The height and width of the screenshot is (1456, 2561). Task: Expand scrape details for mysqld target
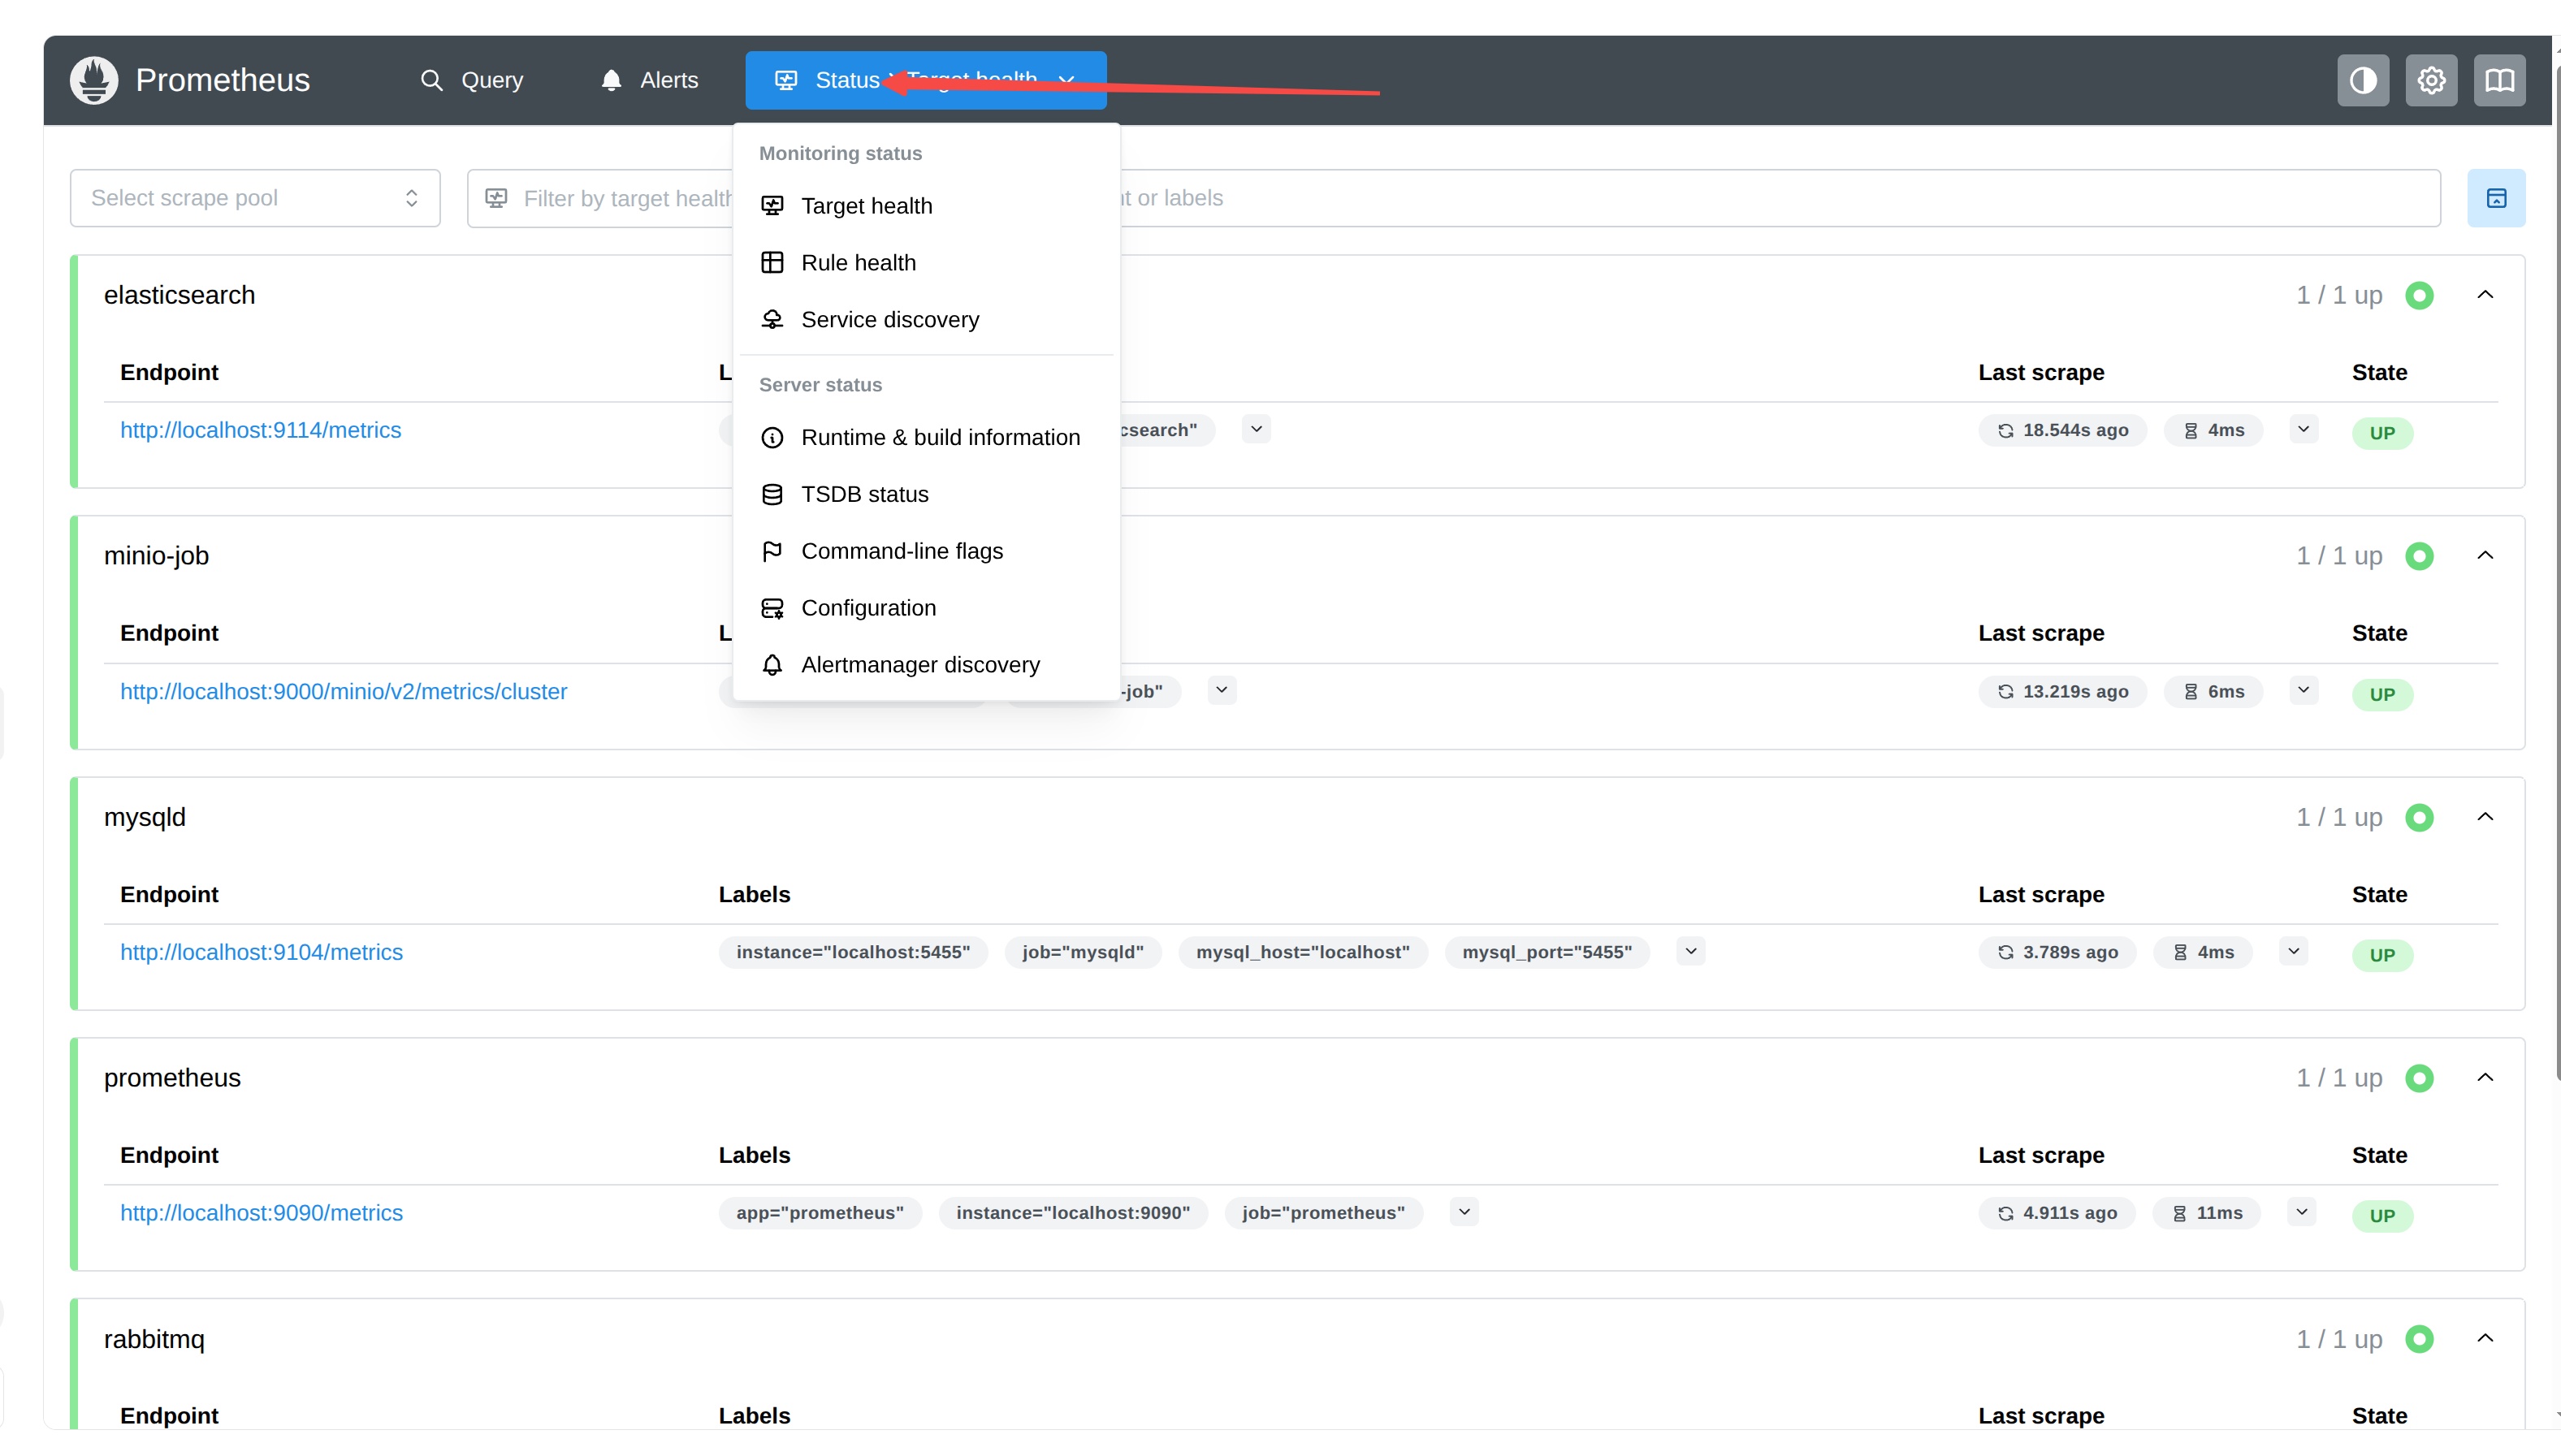(2293, 952)
